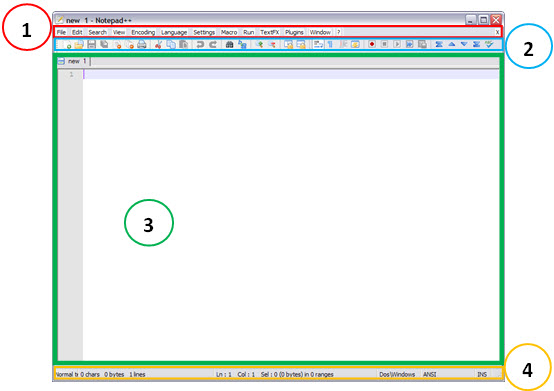Click the New file toolbar icon
The height and width of the screenshot is (391, 554).
[66, 45]
